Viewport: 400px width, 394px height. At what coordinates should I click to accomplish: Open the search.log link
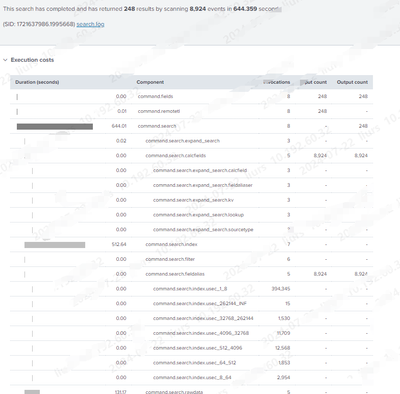[90, 24]
